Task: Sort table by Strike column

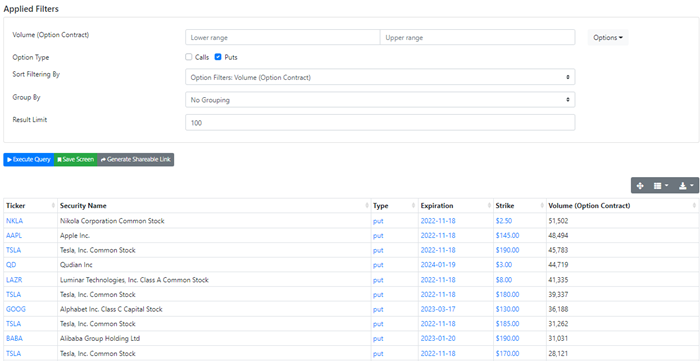Action: click(520, 206)
